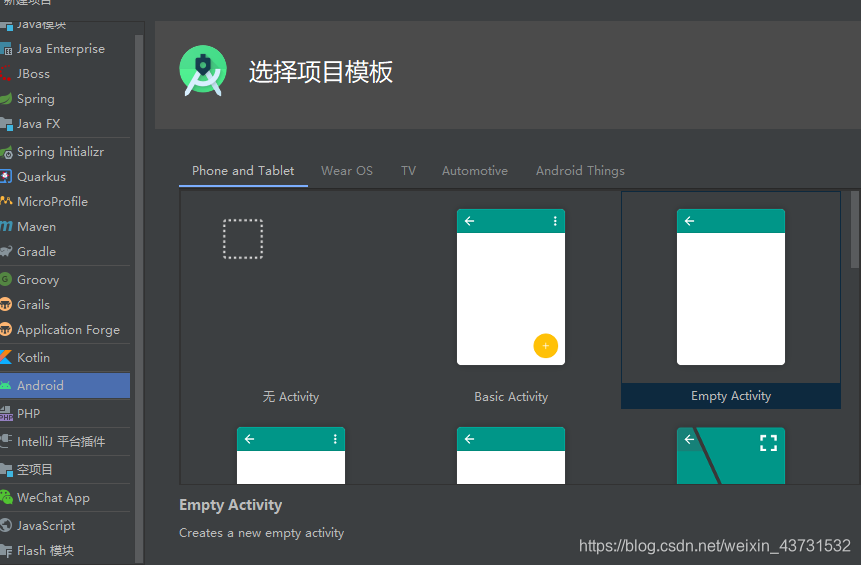Click the JavaScript globe icon
The height and width of the screenshot is (565, 861).
(5, 525)
